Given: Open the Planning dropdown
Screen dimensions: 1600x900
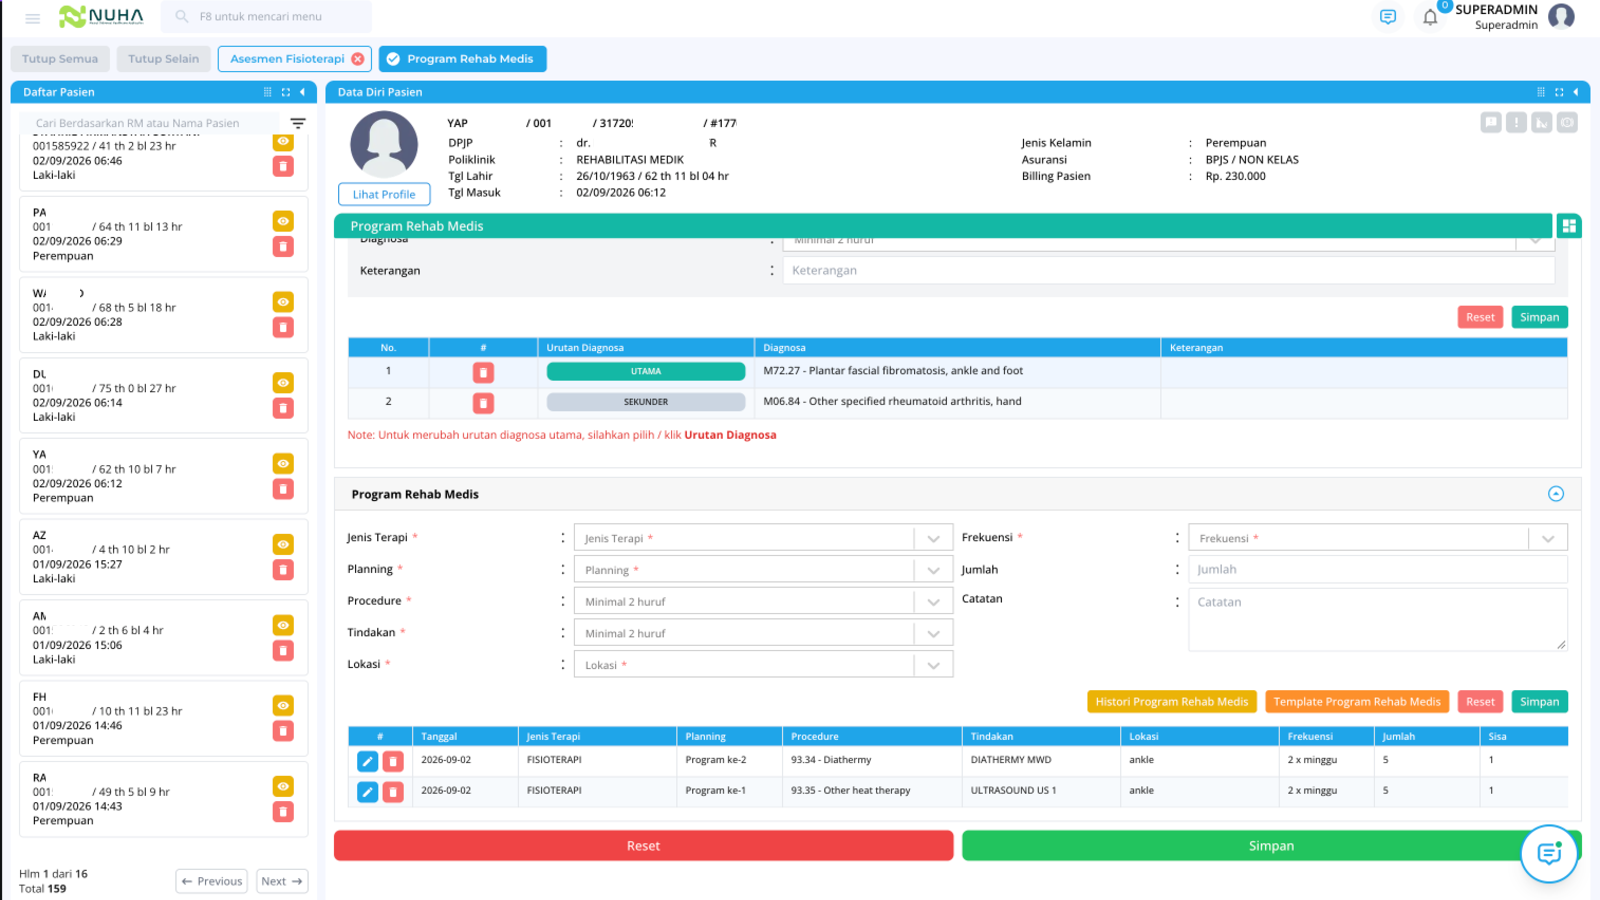Looking at the screenshot, I should [763, 570].
